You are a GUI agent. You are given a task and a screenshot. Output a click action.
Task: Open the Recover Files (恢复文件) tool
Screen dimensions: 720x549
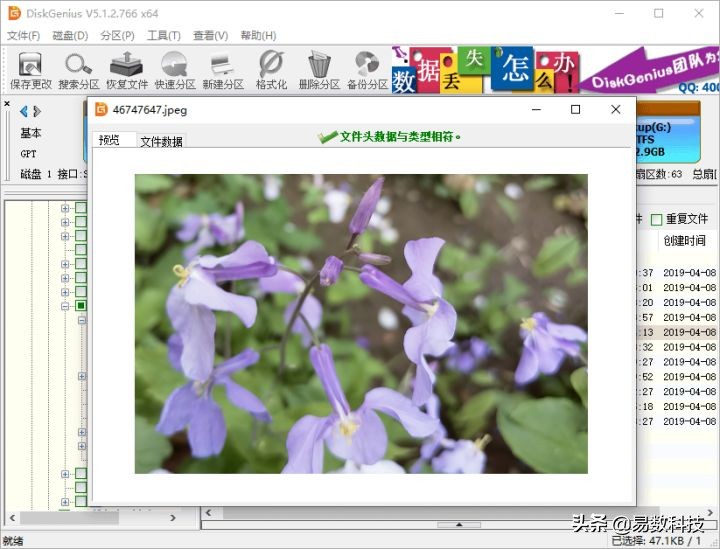coord(127,70)
